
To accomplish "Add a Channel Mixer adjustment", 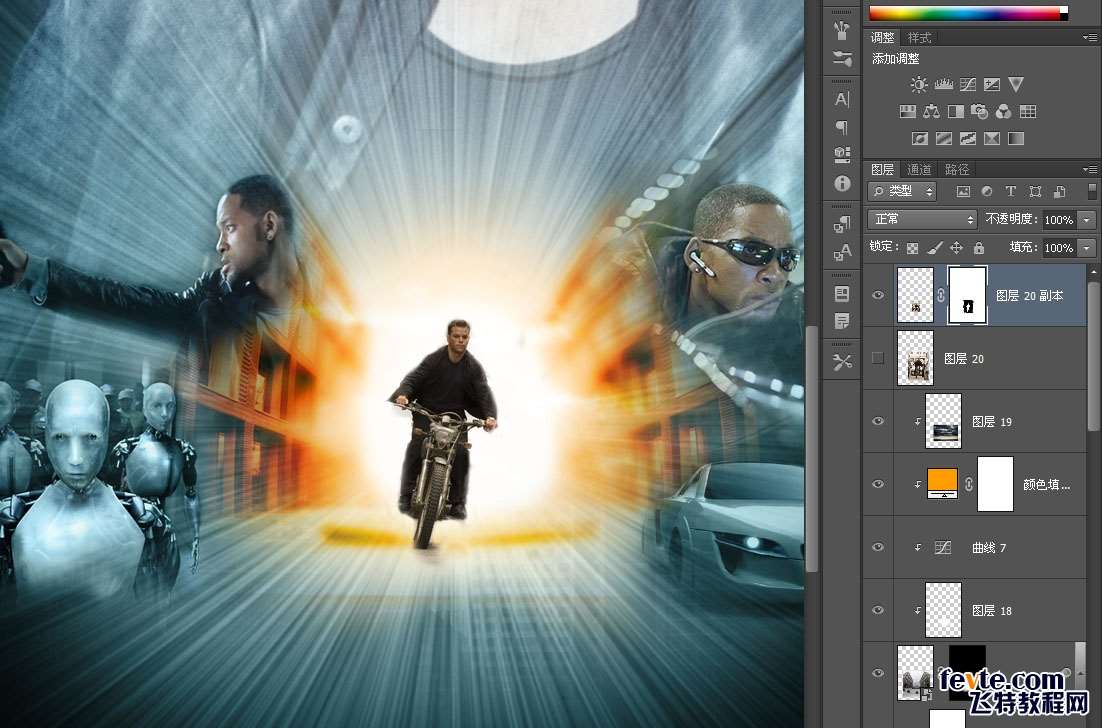I will click(x=1004, y=112).
